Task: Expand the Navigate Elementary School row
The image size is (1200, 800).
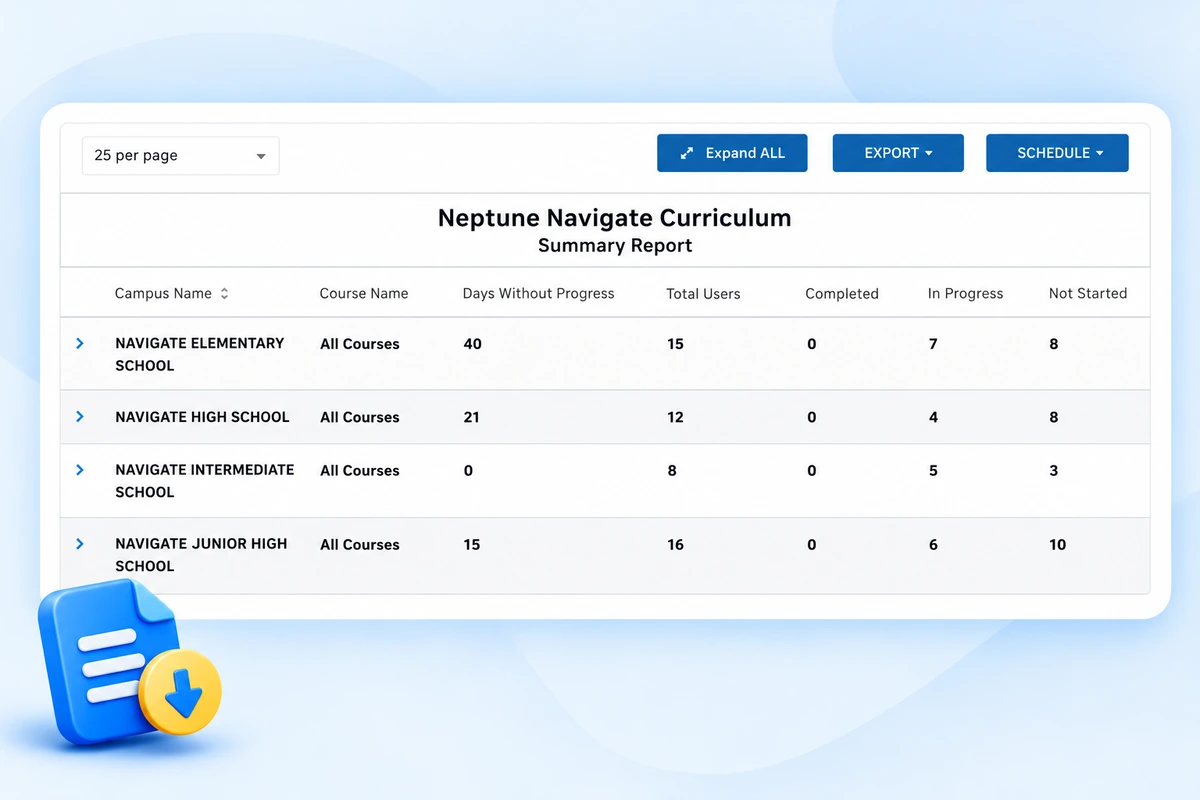Action: tap(80, 343)
